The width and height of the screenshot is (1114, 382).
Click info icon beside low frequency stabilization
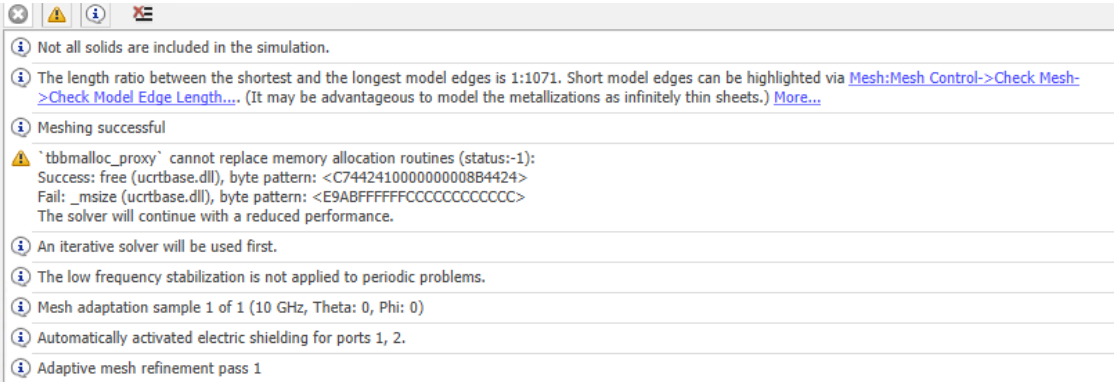pyautogui.click(x=22, y=278)
